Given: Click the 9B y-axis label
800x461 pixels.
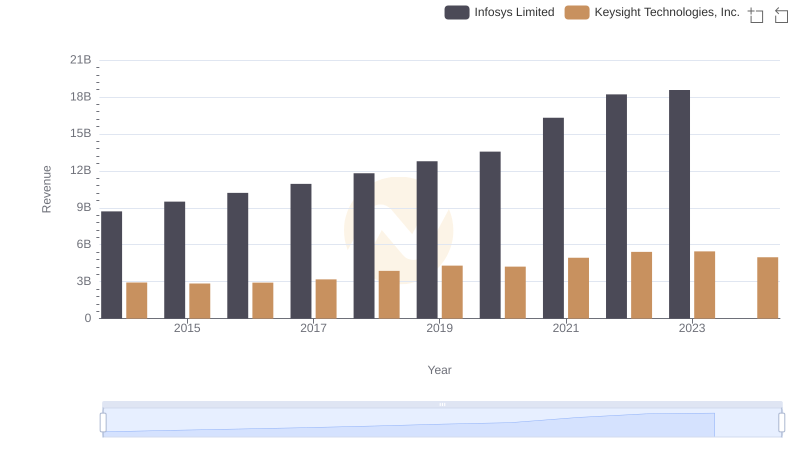Looking at the screenshot, I should 84,208.
